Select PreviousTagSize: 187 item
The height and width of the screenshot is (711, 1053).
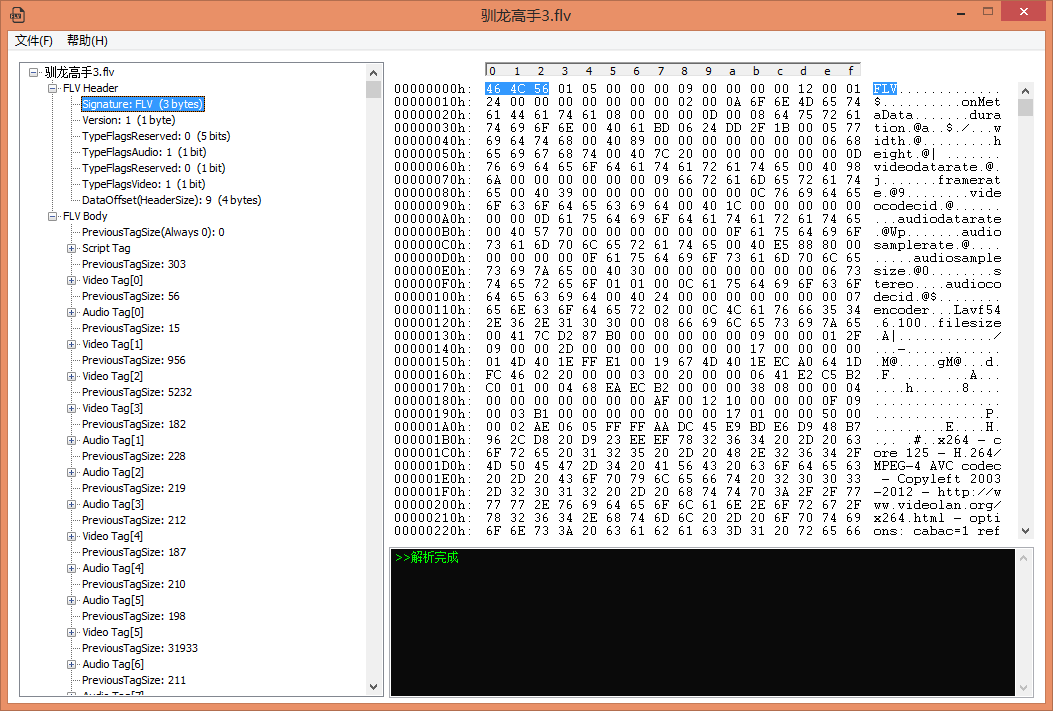134,553
